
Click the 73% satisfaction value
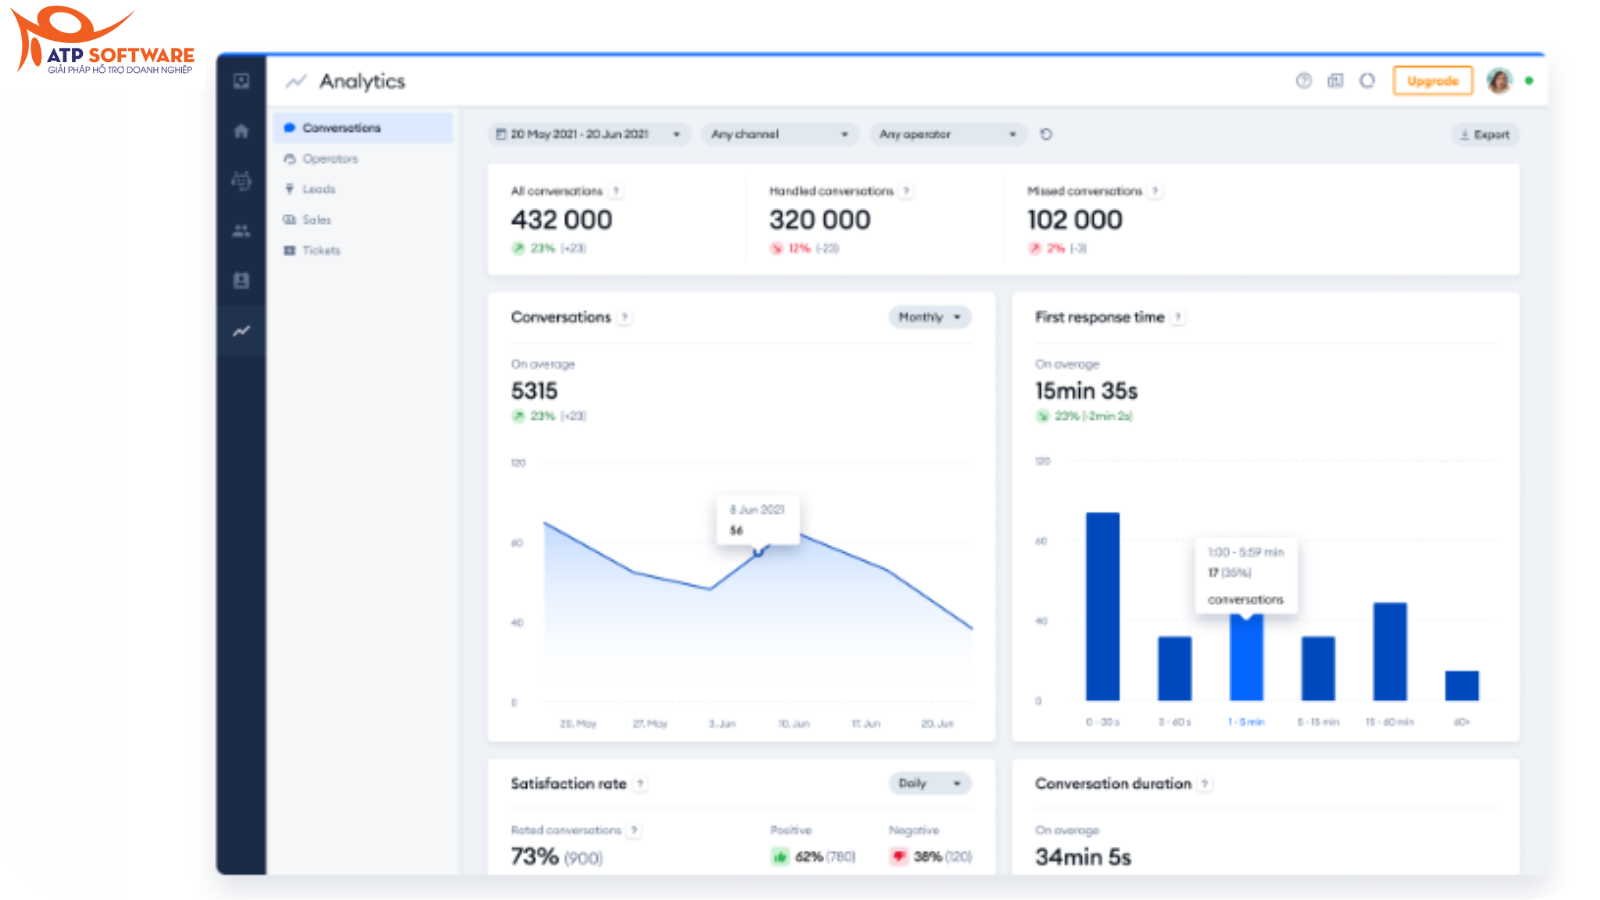click(535, 857)
